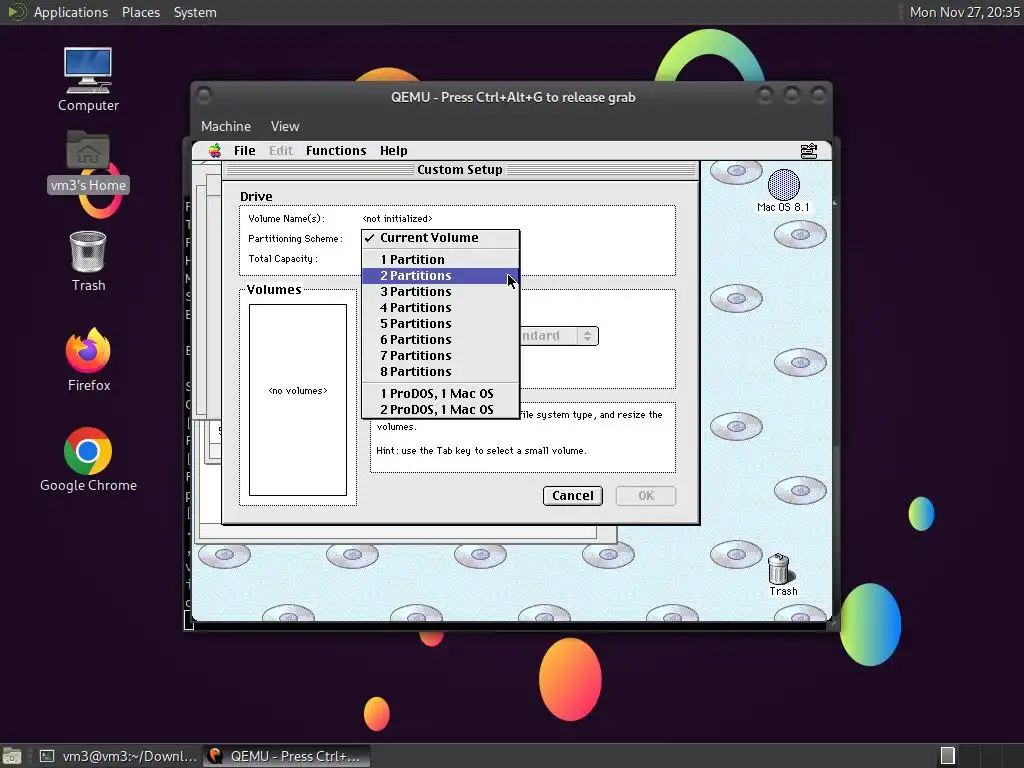1024x768 pixels.
Task: Click the Total Capacity label
Action: coord(283,259)
